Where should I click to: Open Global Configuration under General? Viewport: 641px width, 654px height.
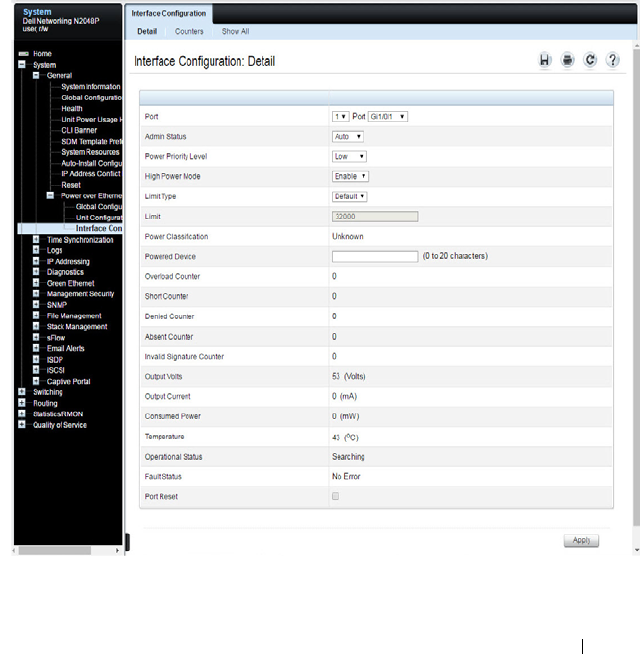tap(92, 98)
